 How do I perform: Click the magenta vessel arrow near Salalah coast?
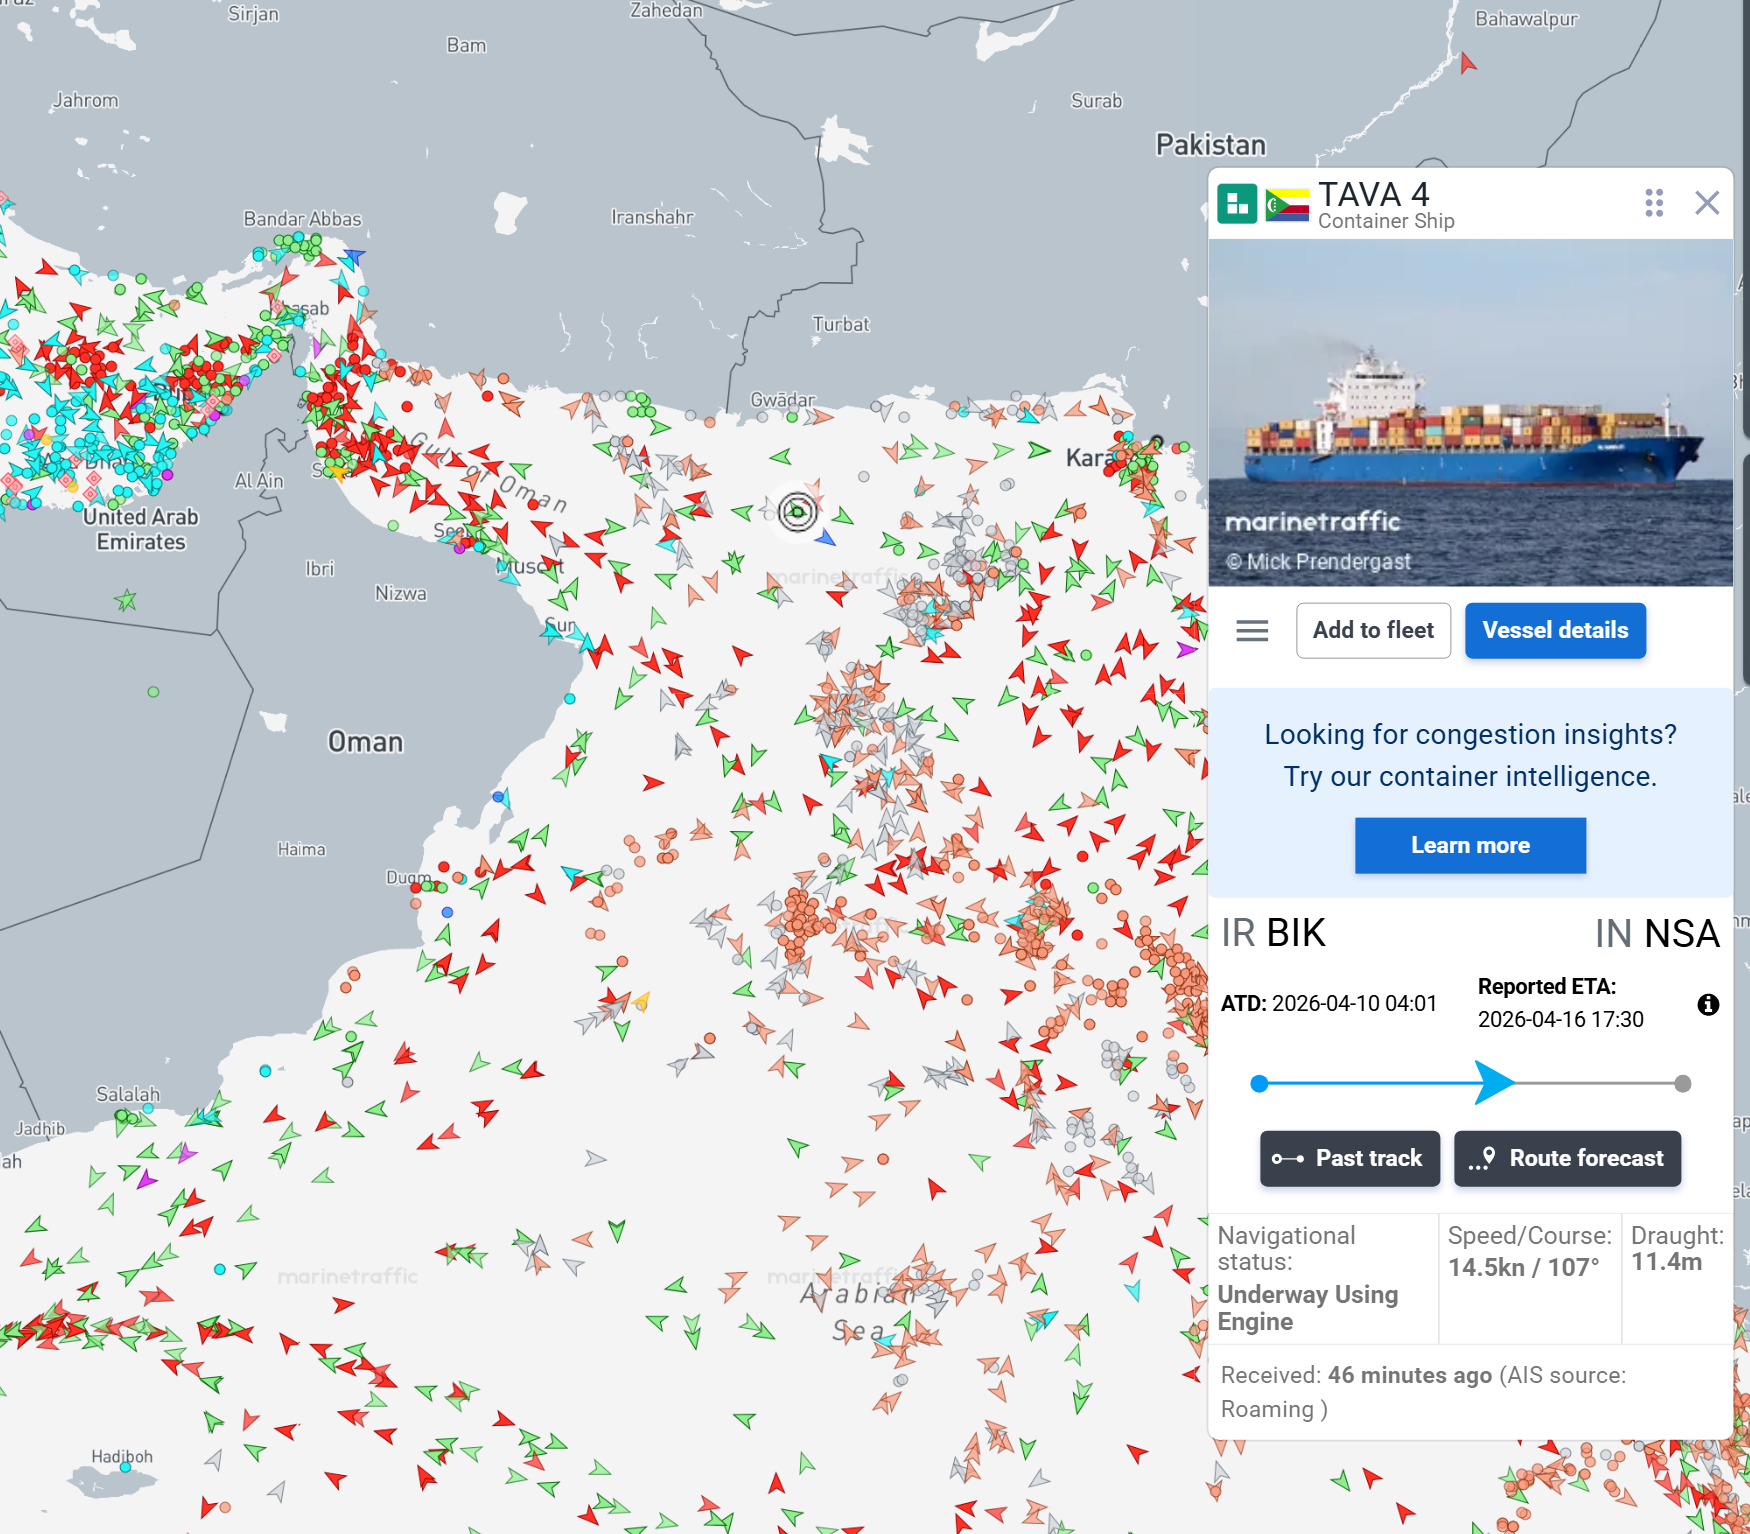pos(146,1179)
